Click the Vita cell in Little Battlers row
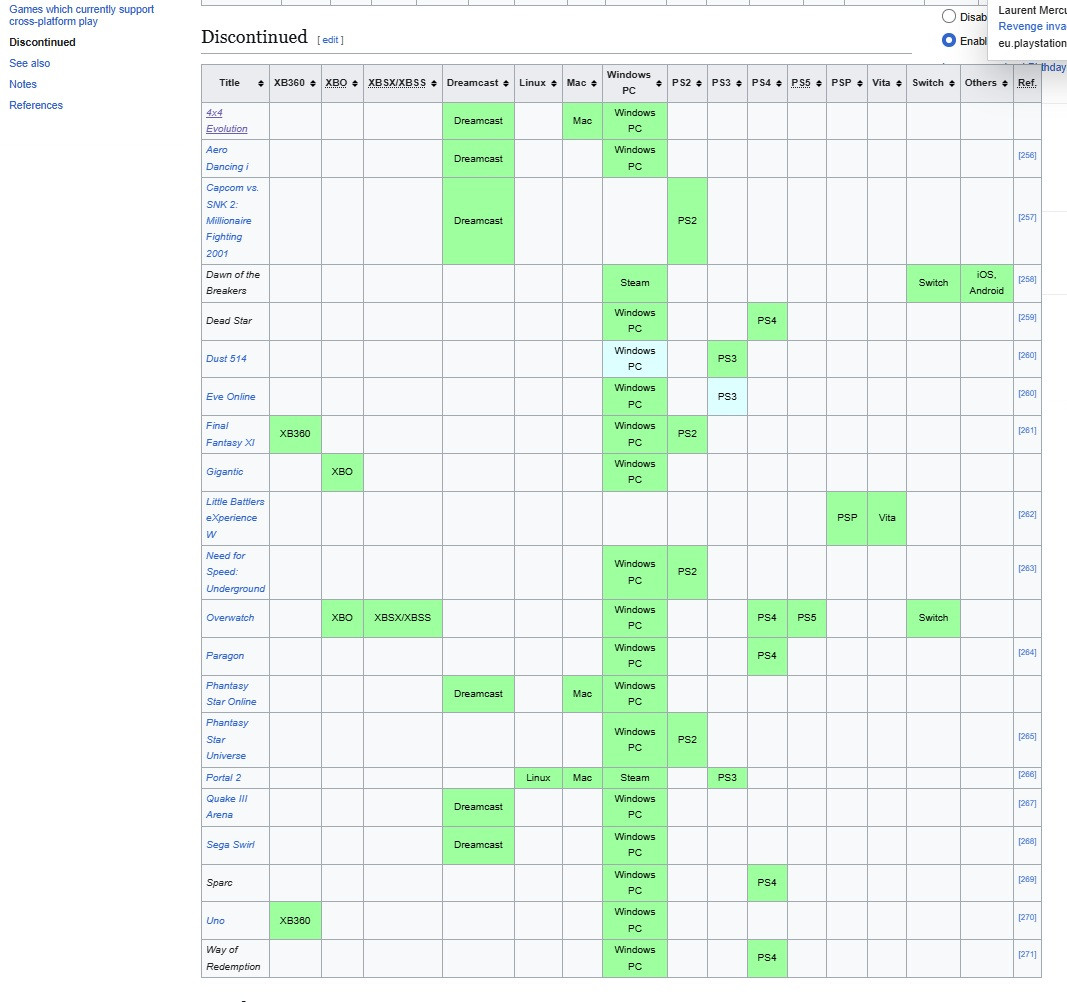 point(887,518)
